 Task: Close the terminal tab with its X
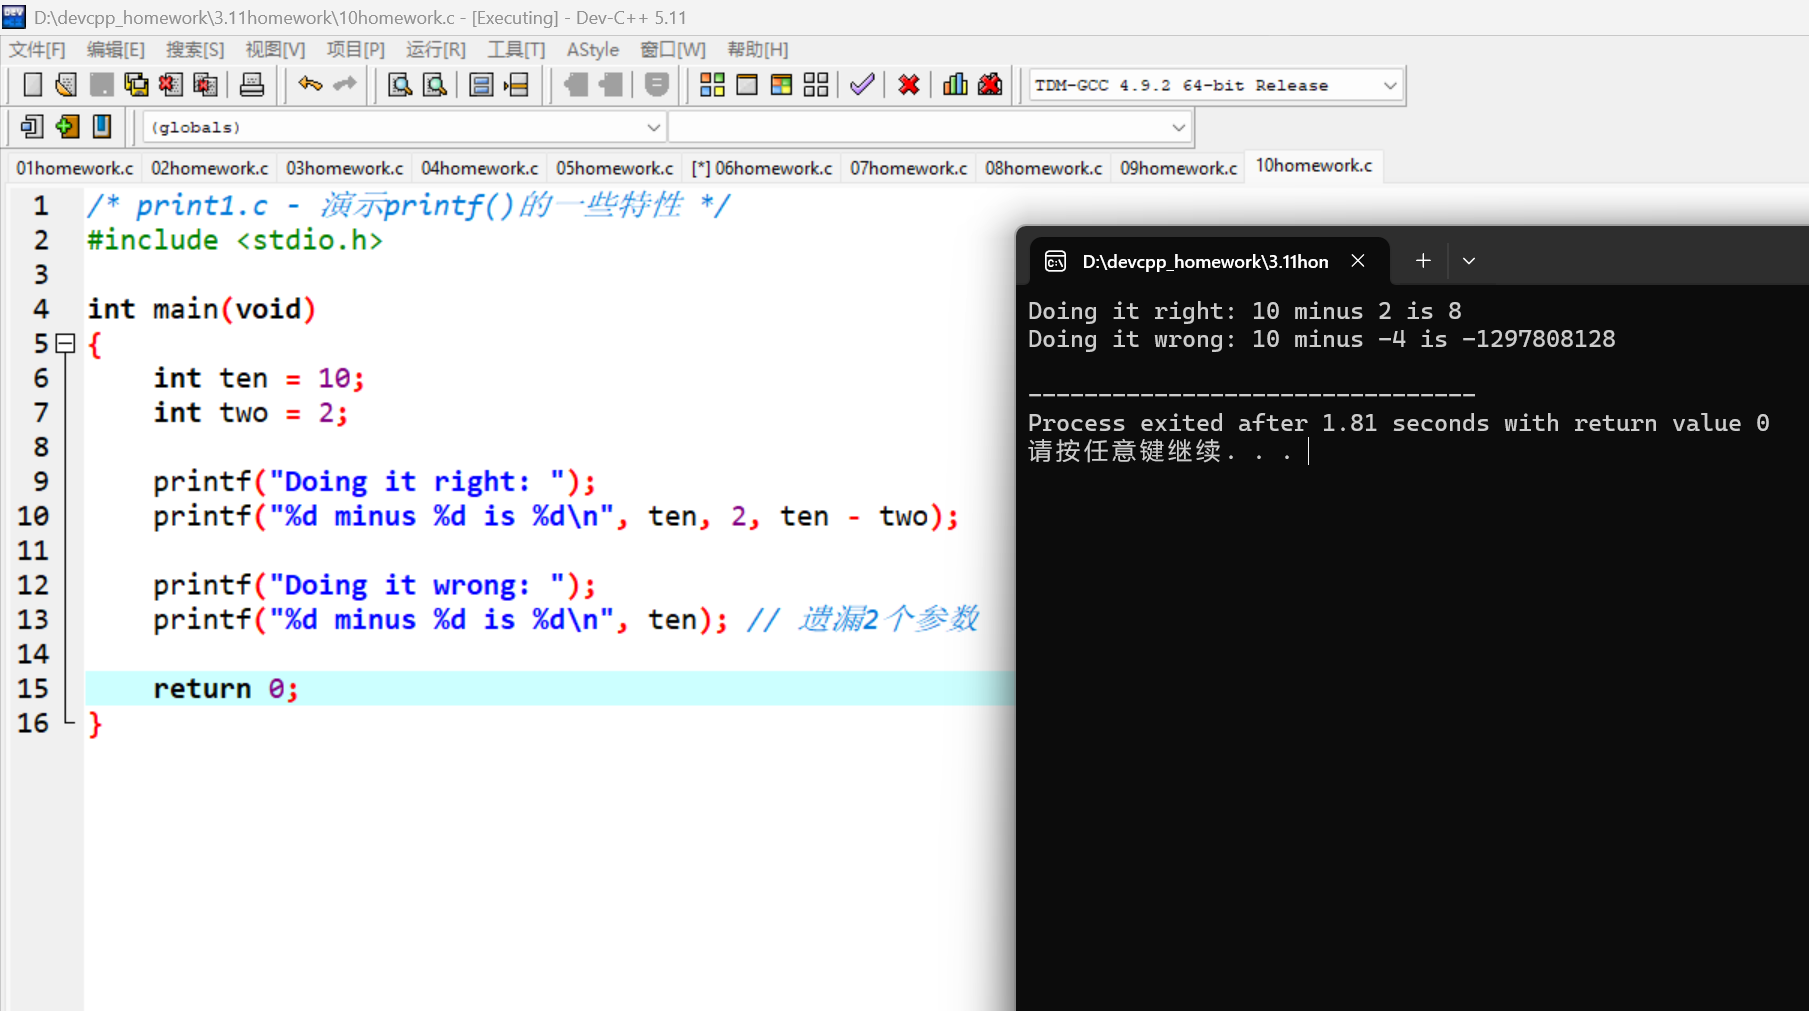pos(1358,261)
